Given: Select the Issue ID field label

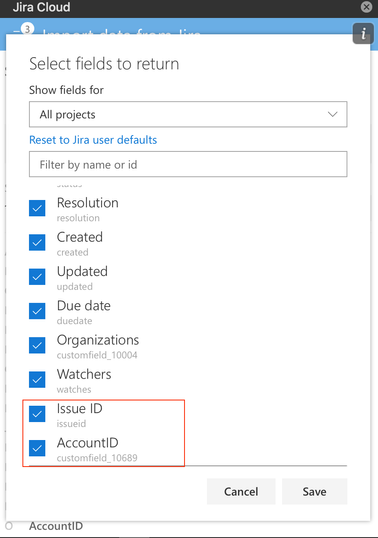Looking at the screenshot, I should (x=80, y=409).
